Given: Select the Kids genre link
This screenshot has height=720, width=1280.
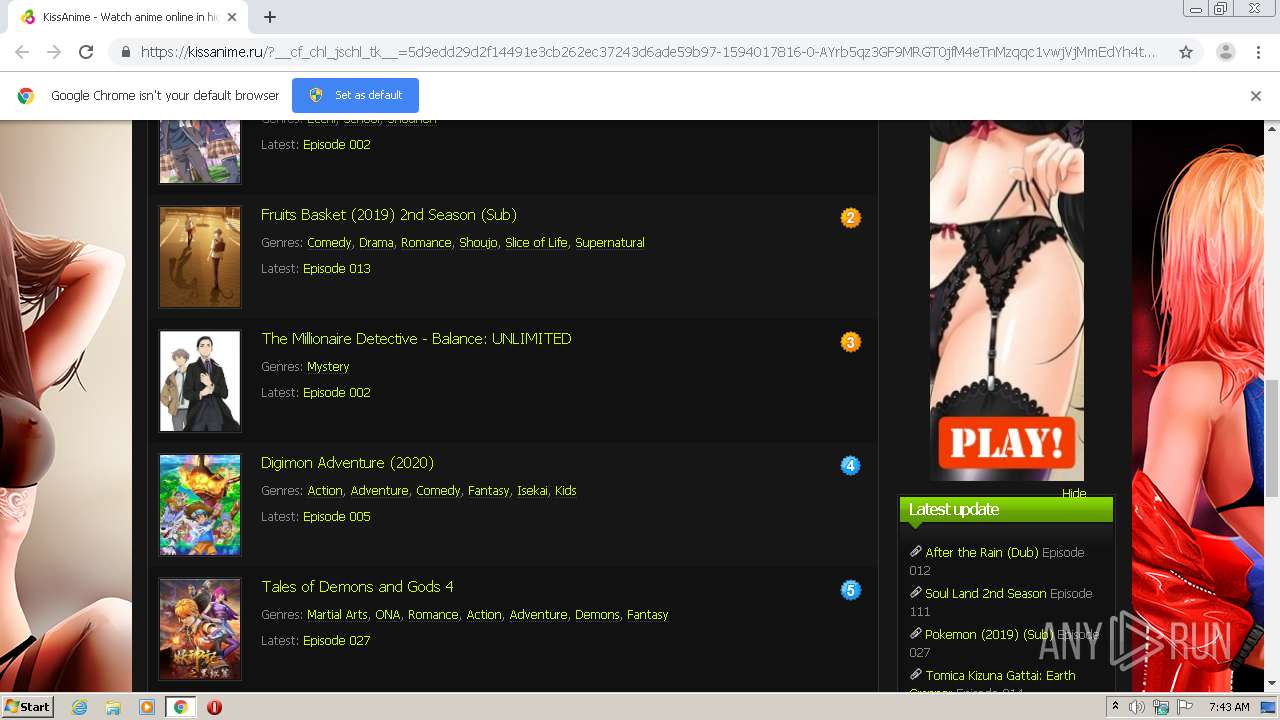Looking at the screenshot, I should (x=566, y=491).
